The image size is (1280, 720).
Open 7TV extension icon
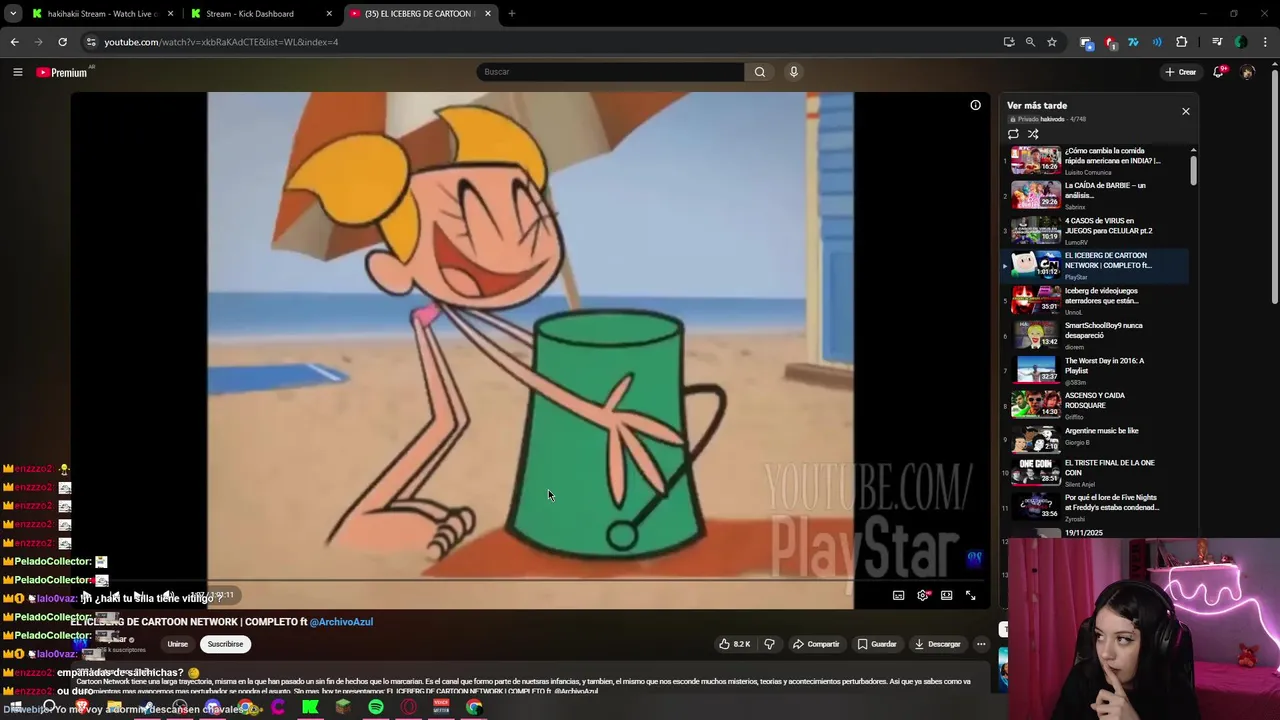1133,42
